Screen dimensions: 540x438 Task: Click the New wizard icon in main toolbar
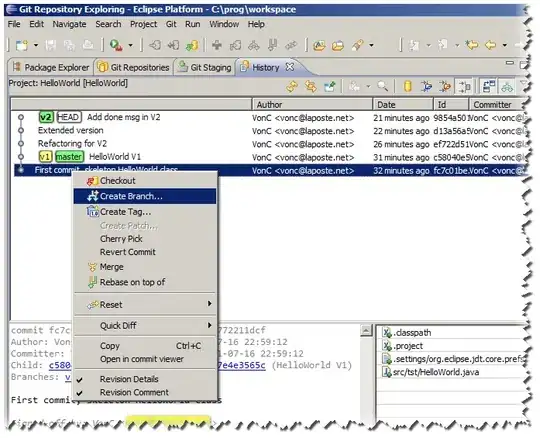[21, 45]
